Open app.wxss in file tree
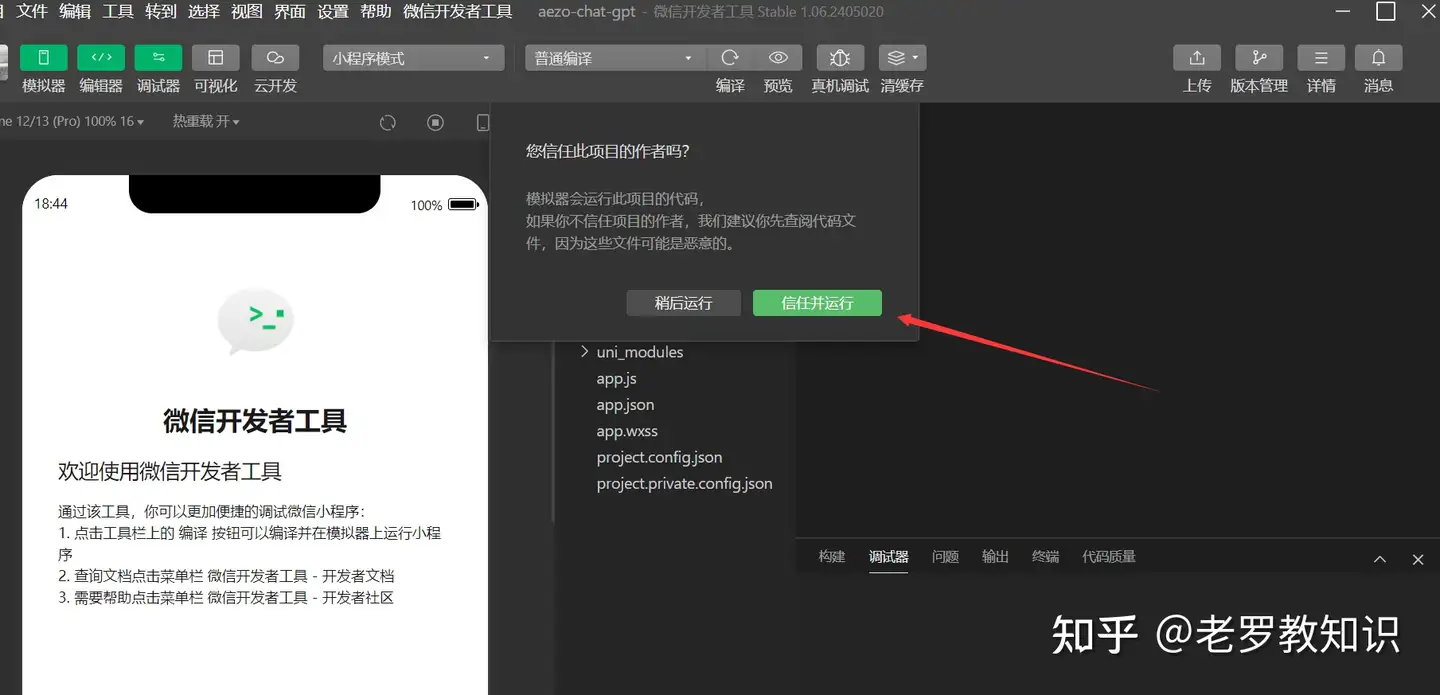Screen dimensions: 1440x695 click(627, 431)
